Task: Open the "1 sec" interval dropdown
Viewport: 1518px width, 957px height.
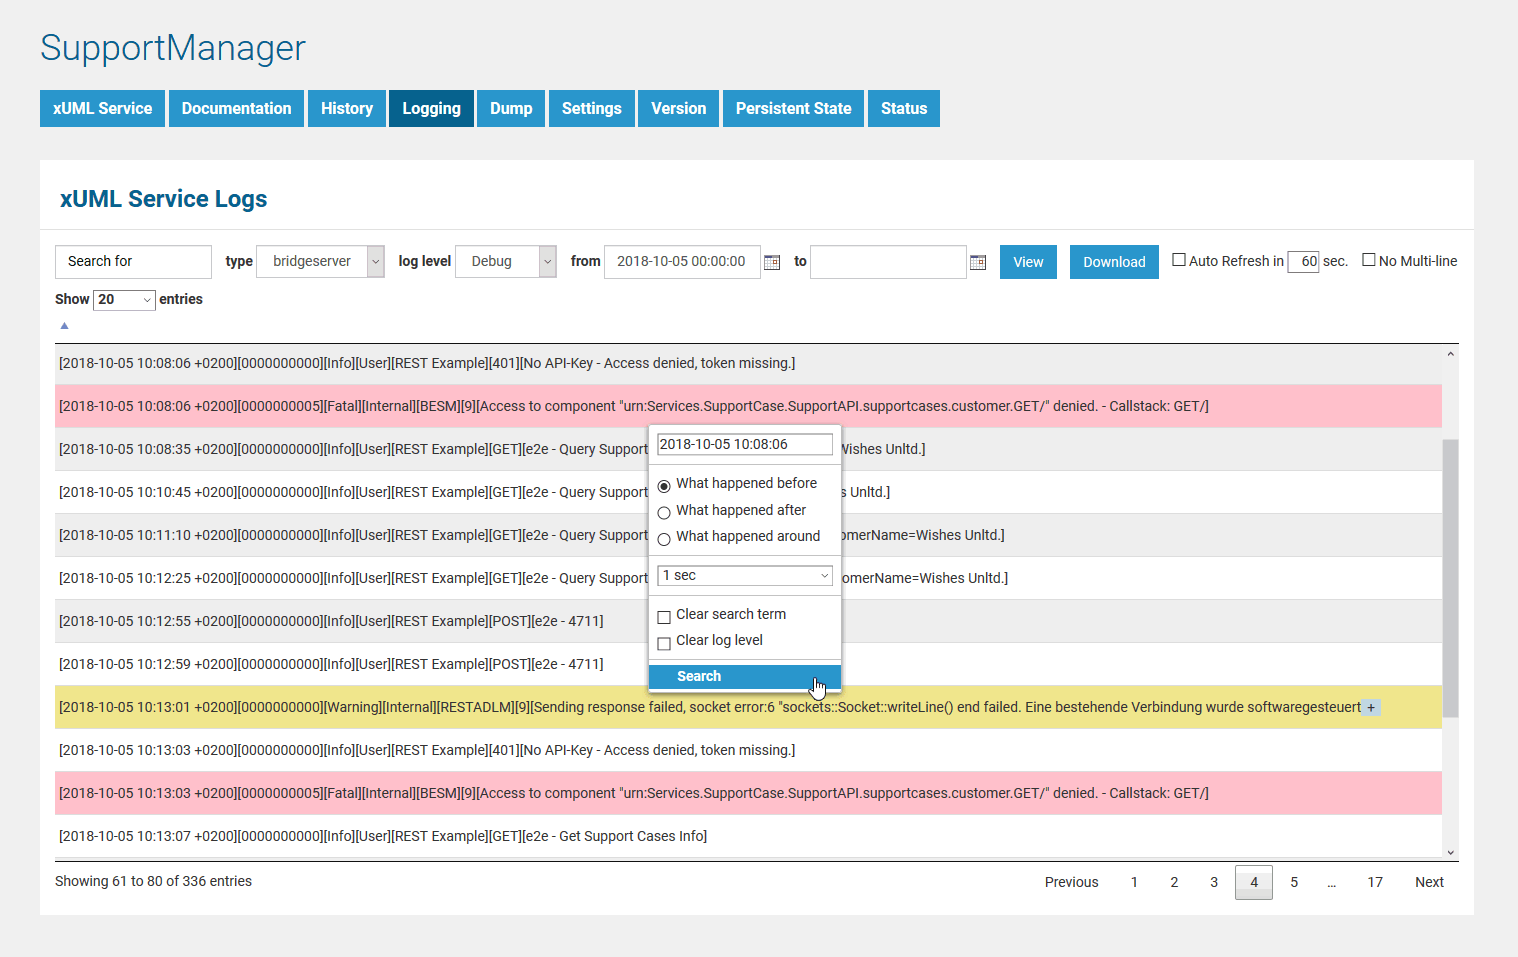Action: [x=744, y=575]
